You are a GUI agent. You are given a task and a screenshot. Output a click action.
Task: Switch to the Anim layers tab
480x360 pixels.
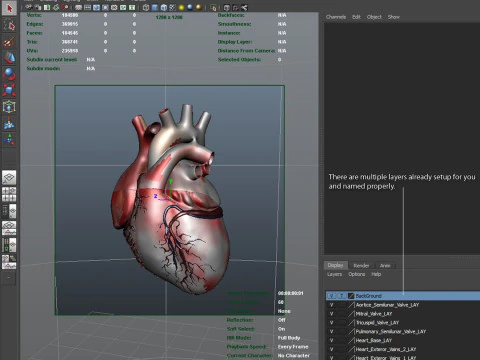coord(385,265)
